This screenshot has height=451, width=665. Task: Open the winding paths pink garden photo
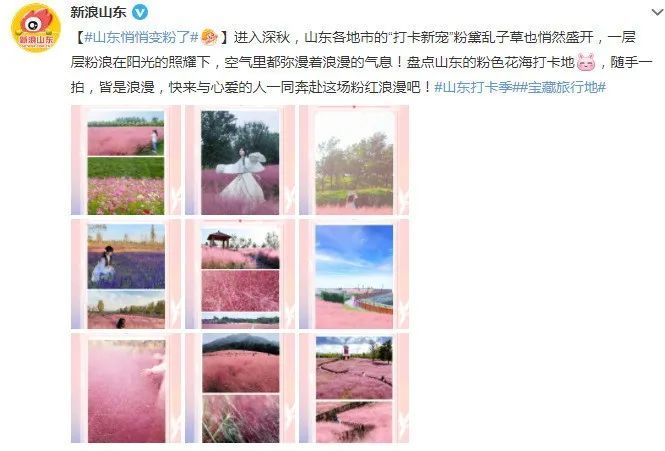[354, 388]
